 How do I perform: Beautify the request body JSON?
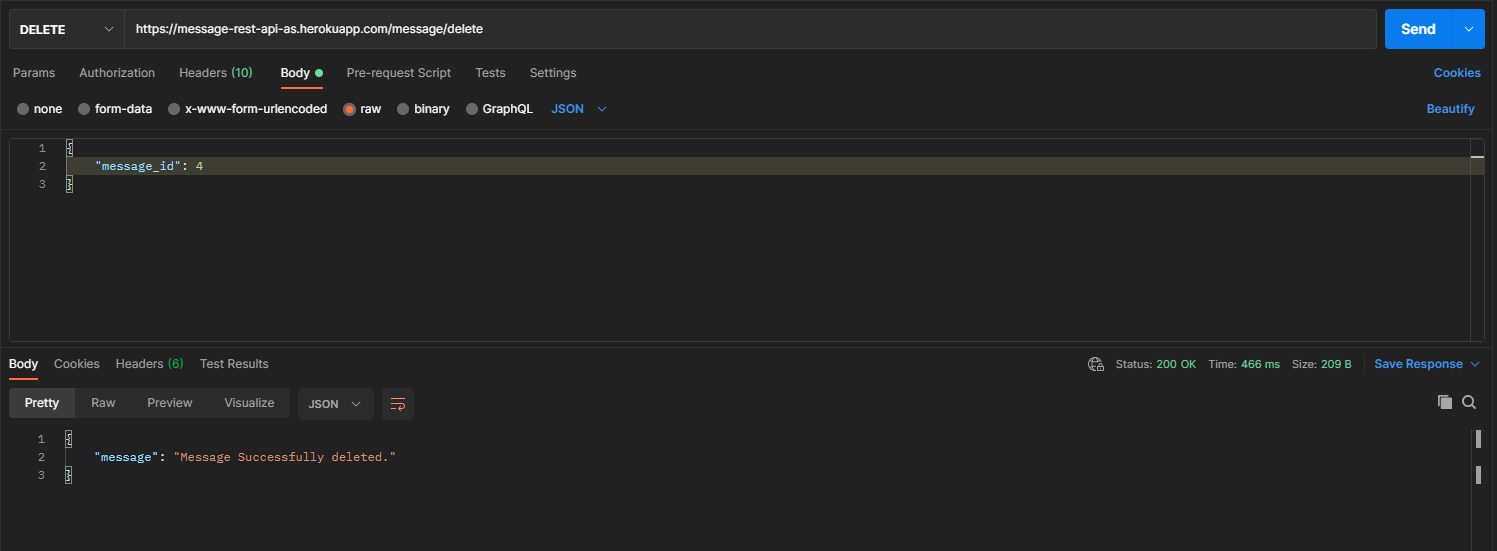tap(1450, 109)
